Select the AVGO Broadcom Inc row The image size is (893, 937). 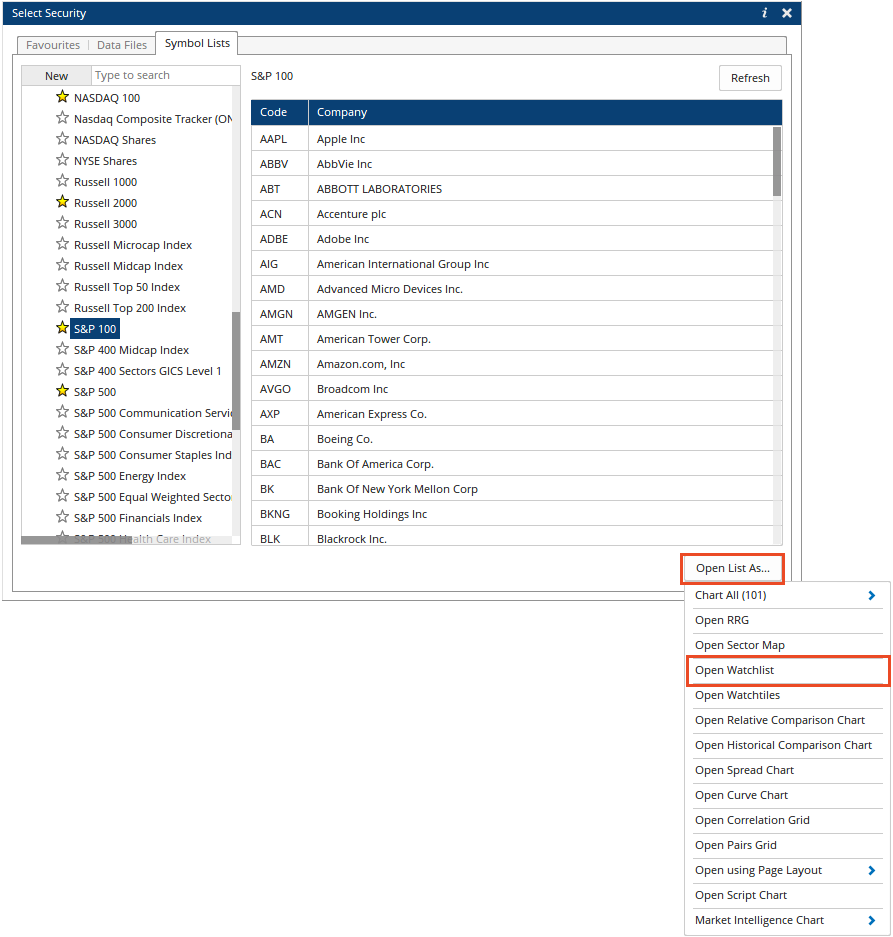(512, 389)
